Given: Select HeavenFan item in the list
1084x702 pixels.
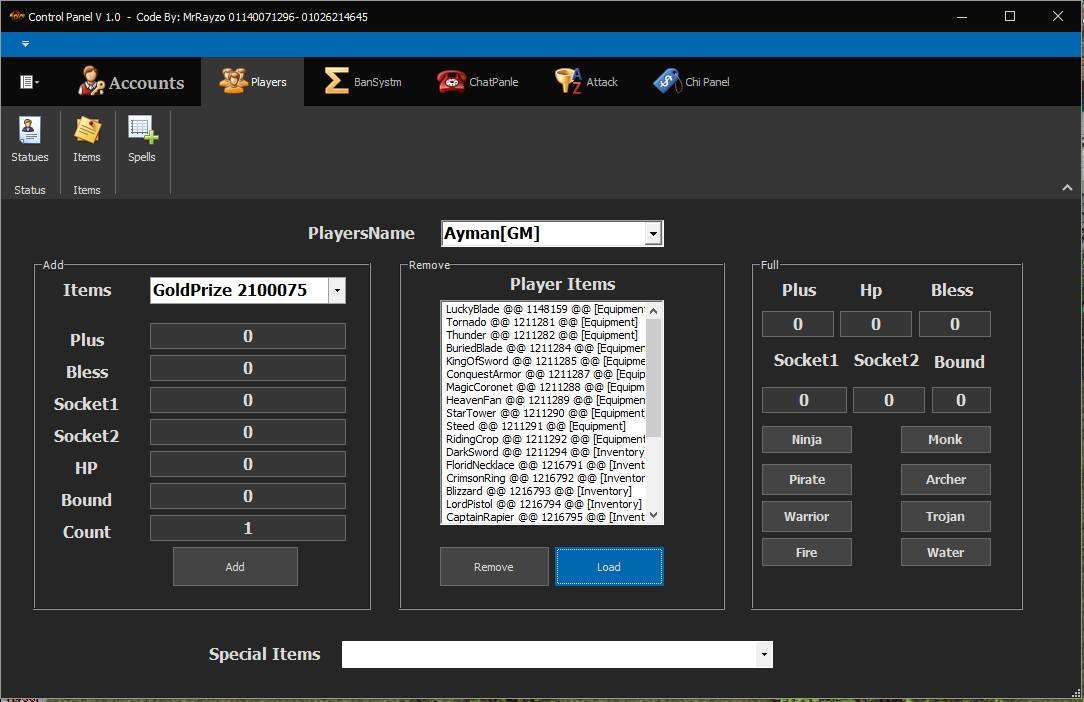Looking at the screenshot, I should pyautogui.click(x=544, y=400).
